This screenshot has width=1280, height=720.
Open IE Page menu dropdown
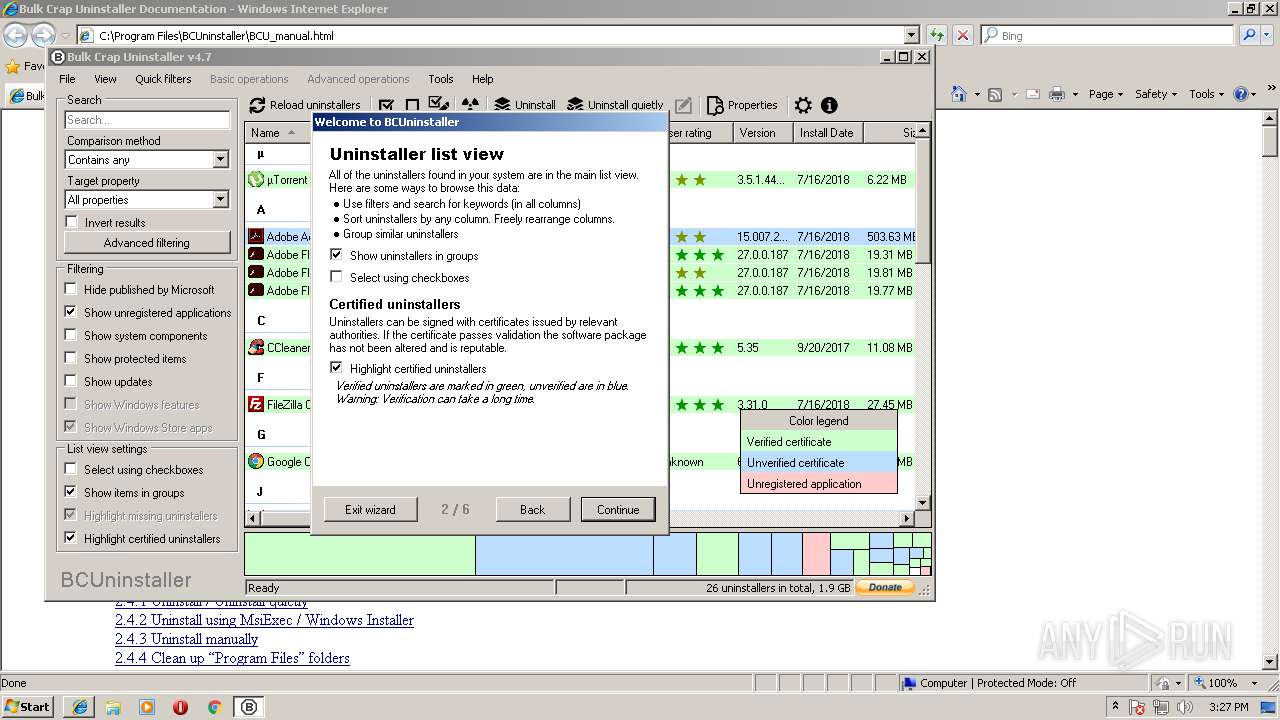1106,94
